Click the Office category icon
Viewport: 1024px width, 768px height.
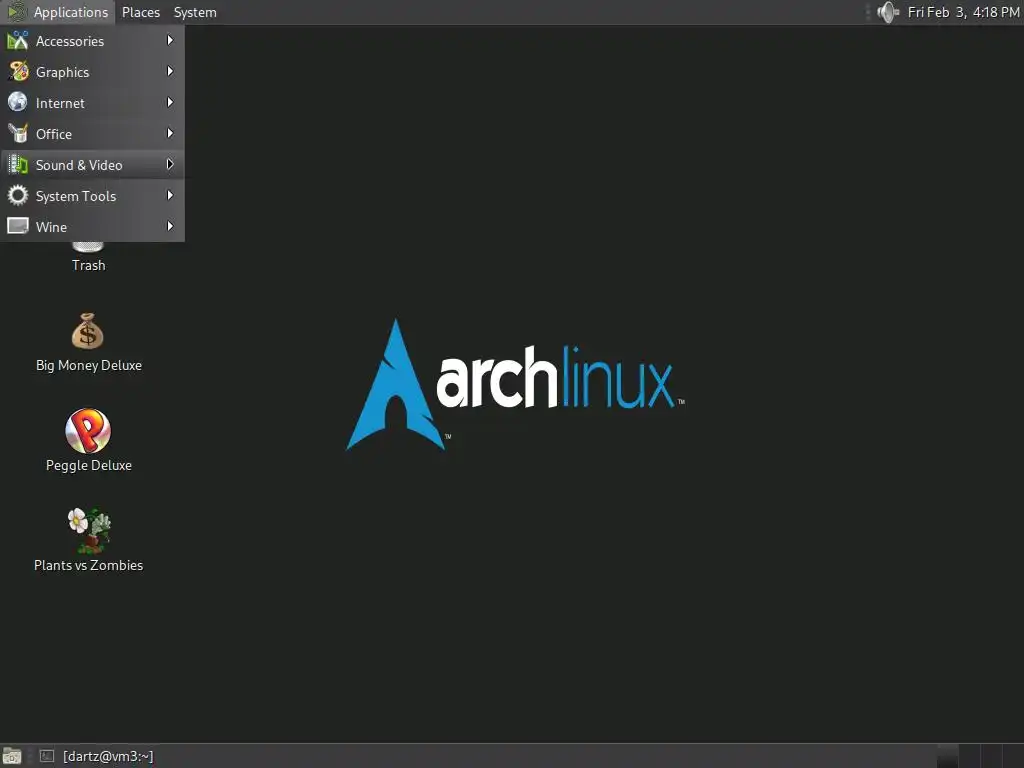pos(18,133)
